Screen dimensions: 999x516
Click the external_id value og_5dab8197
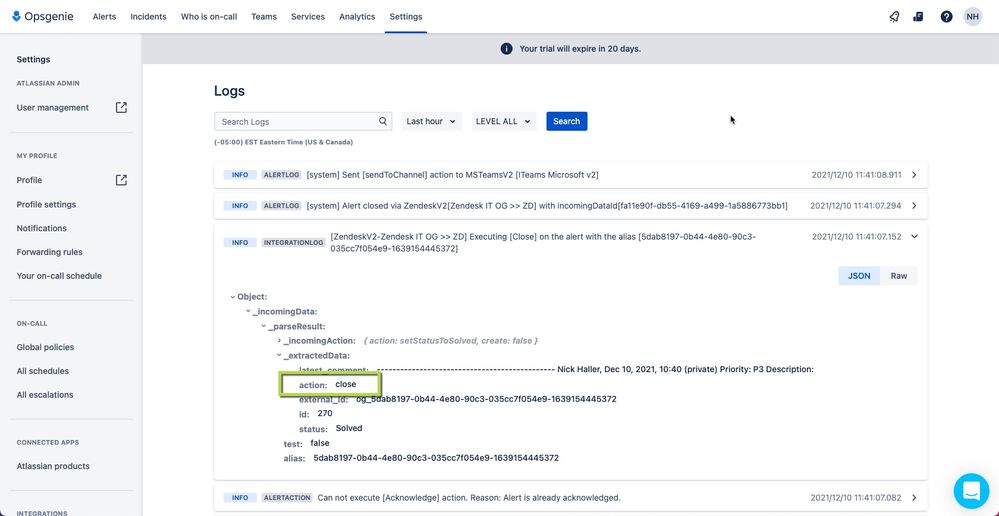coord(486,399)
